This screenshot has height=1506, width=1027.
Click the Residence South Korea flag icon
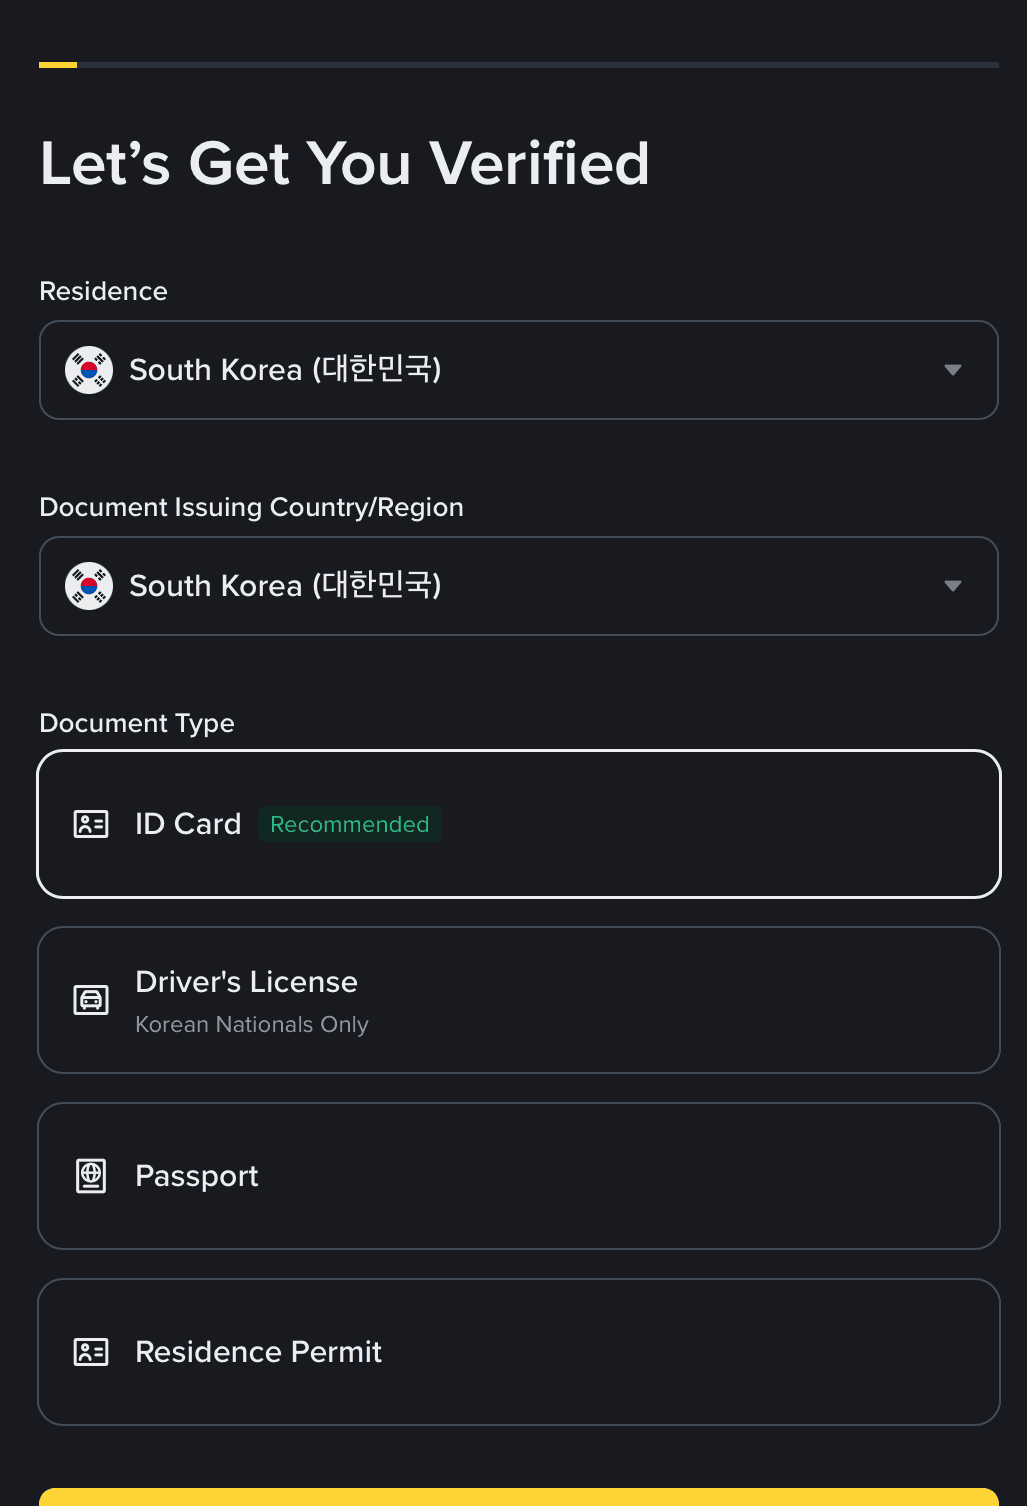pos(89,370)
